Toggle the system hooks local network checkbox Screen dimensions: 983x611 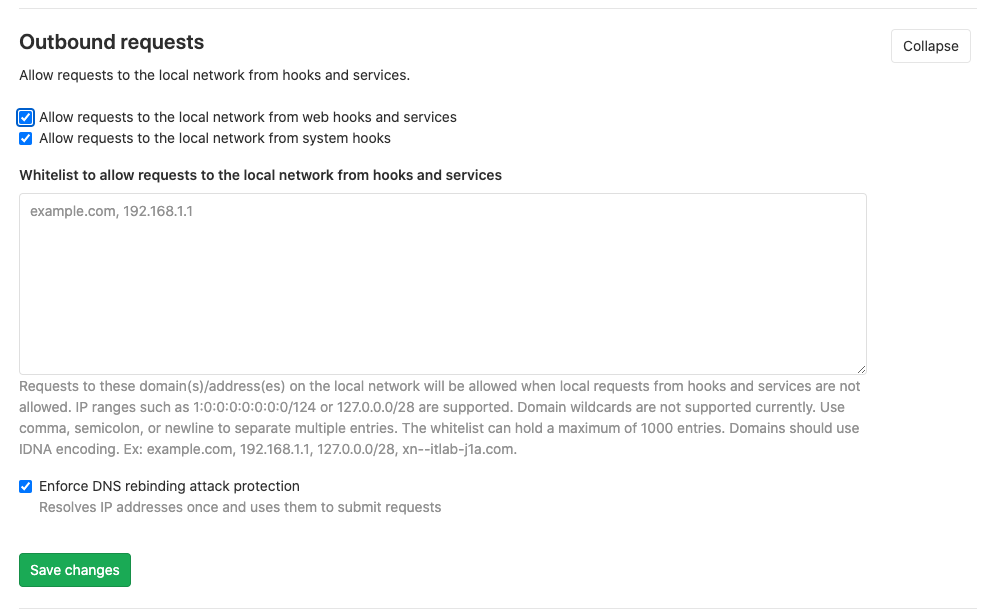point(26,138)
